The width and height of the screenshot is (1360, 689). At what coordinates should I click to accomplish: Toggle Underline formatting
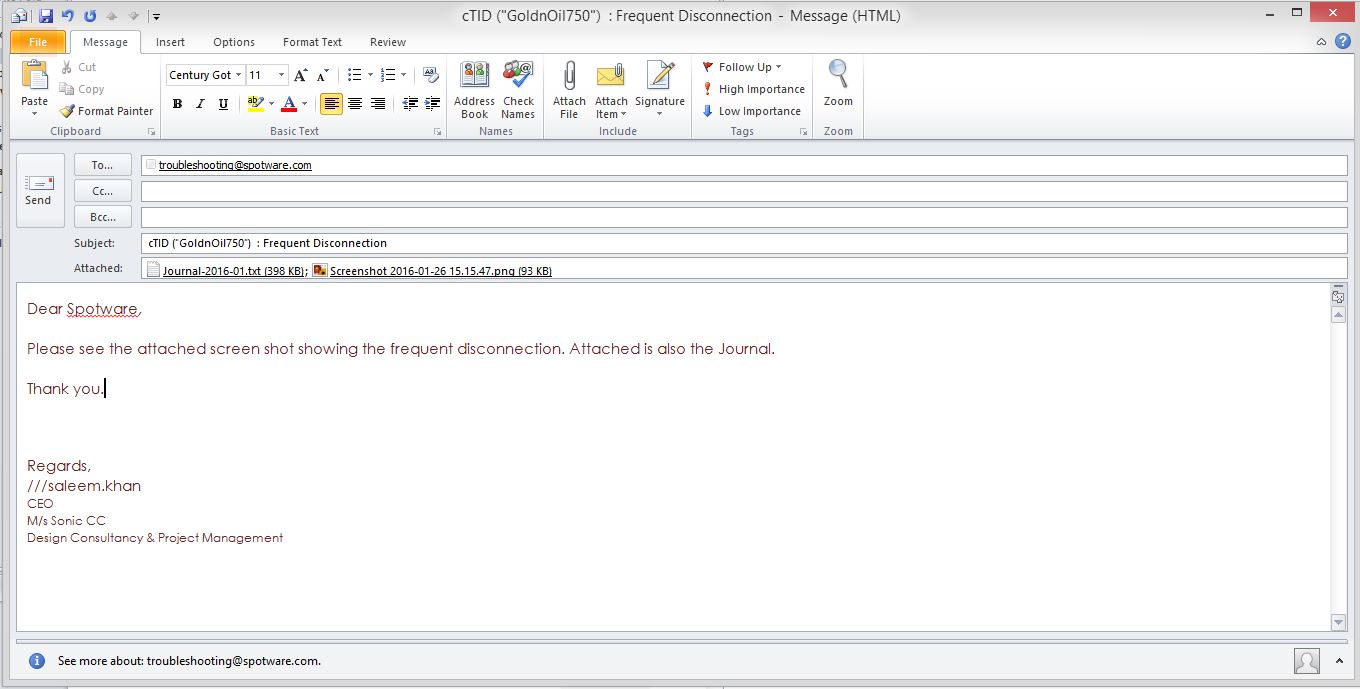(x=223, y=104)
